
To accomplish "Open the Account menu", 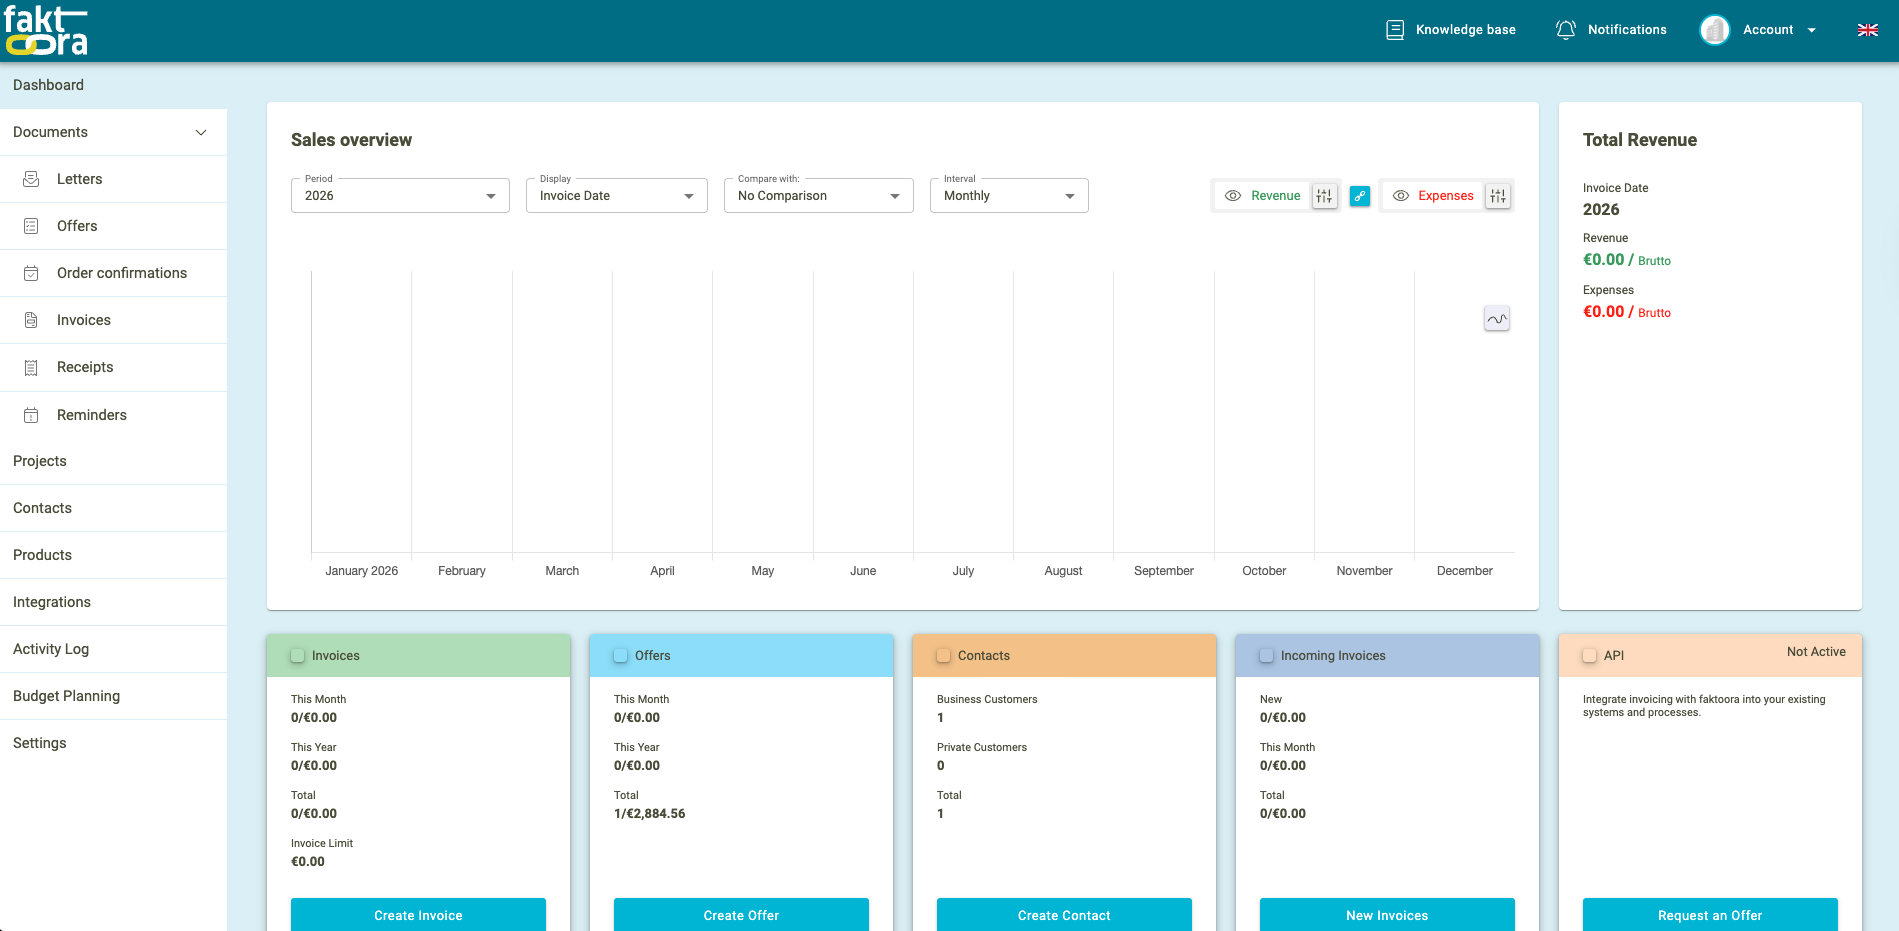I will click(x=1770, y=29).
